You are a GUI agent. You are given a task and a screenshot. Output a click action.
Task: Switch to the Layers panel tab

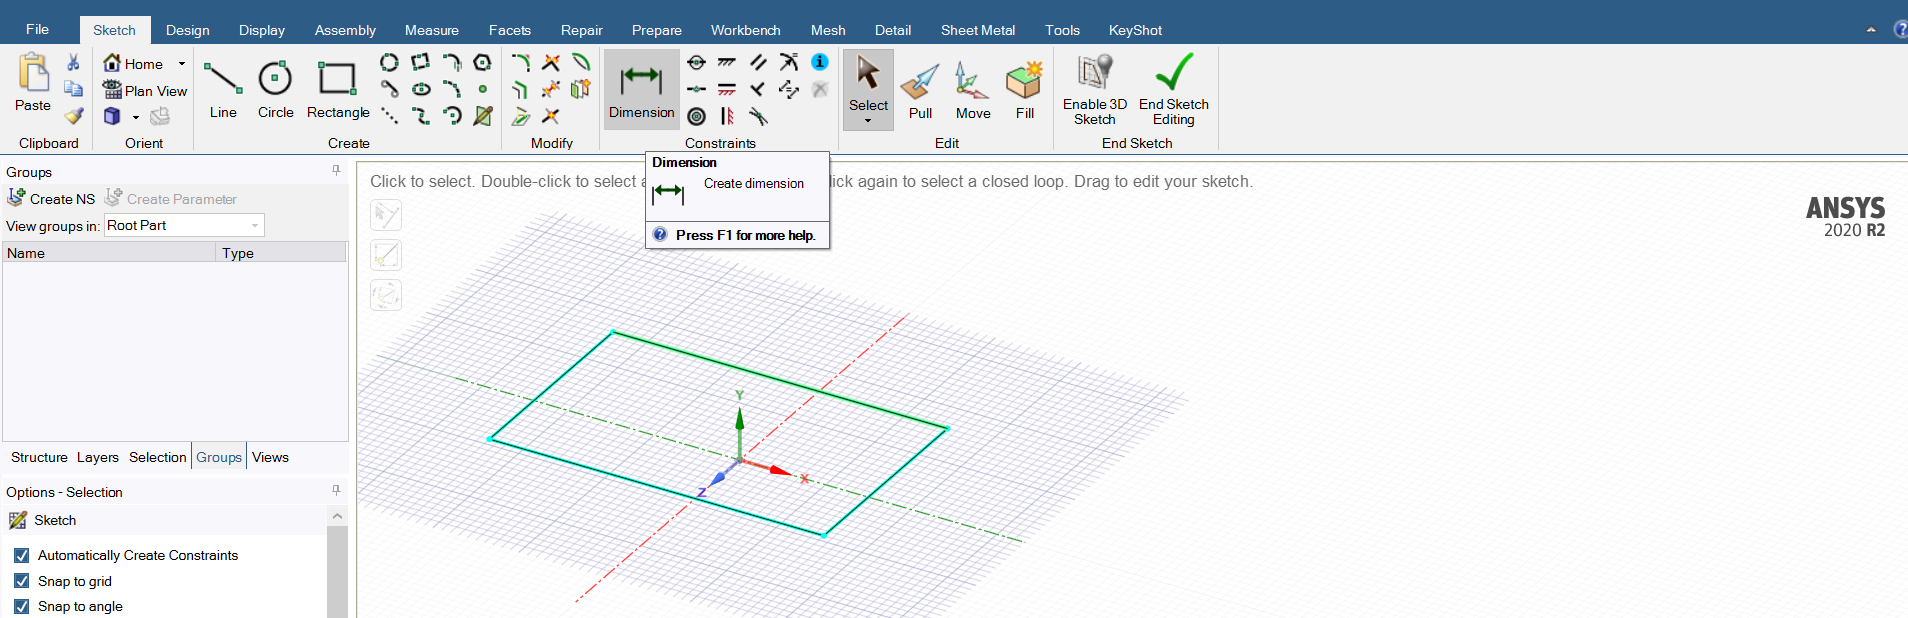pos(98,457)
